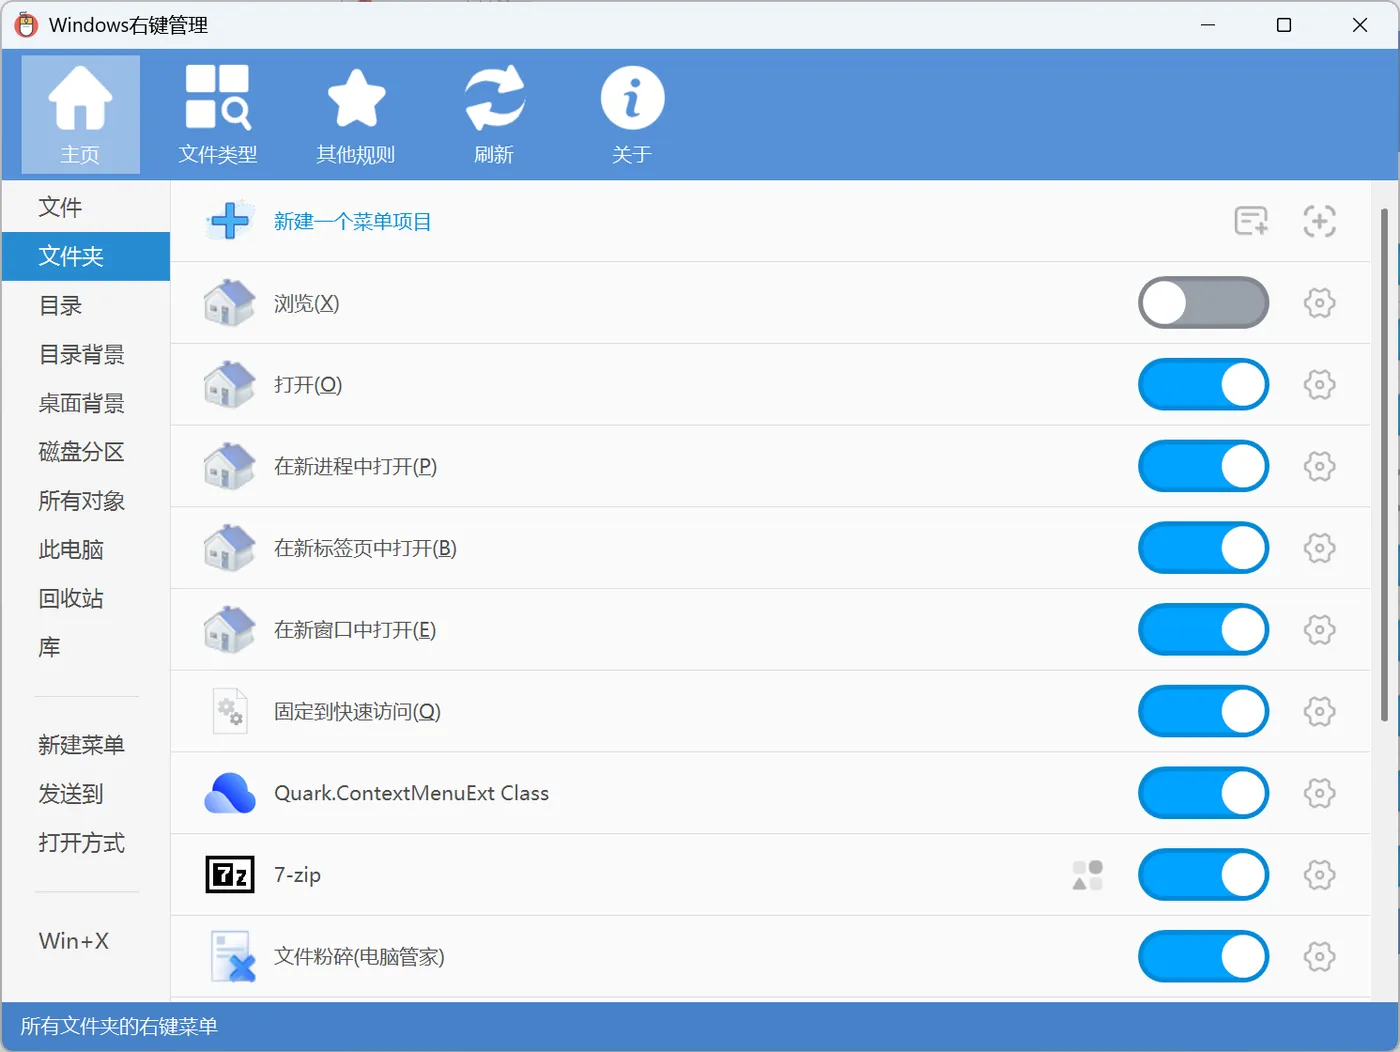Click the house icon for 在新进程中打开(P)
This screenshot has height=1052, width=1400.
230,466
